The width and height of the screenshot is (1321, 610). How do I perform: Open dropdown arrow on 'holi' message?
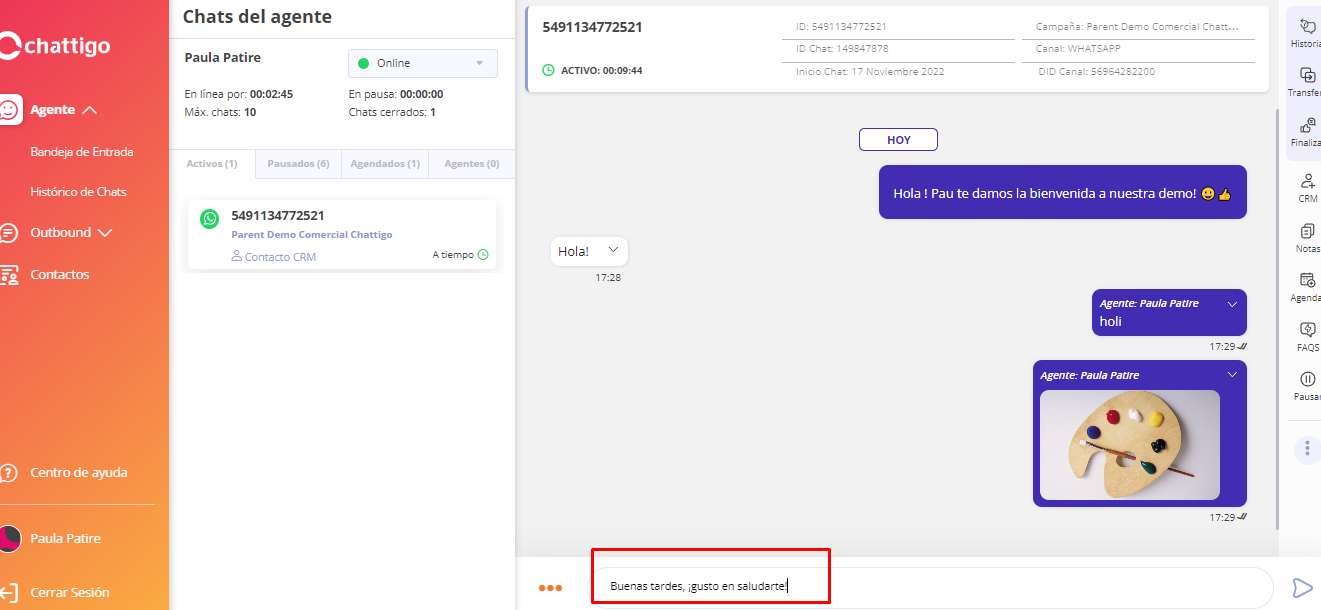[1232, 304]
